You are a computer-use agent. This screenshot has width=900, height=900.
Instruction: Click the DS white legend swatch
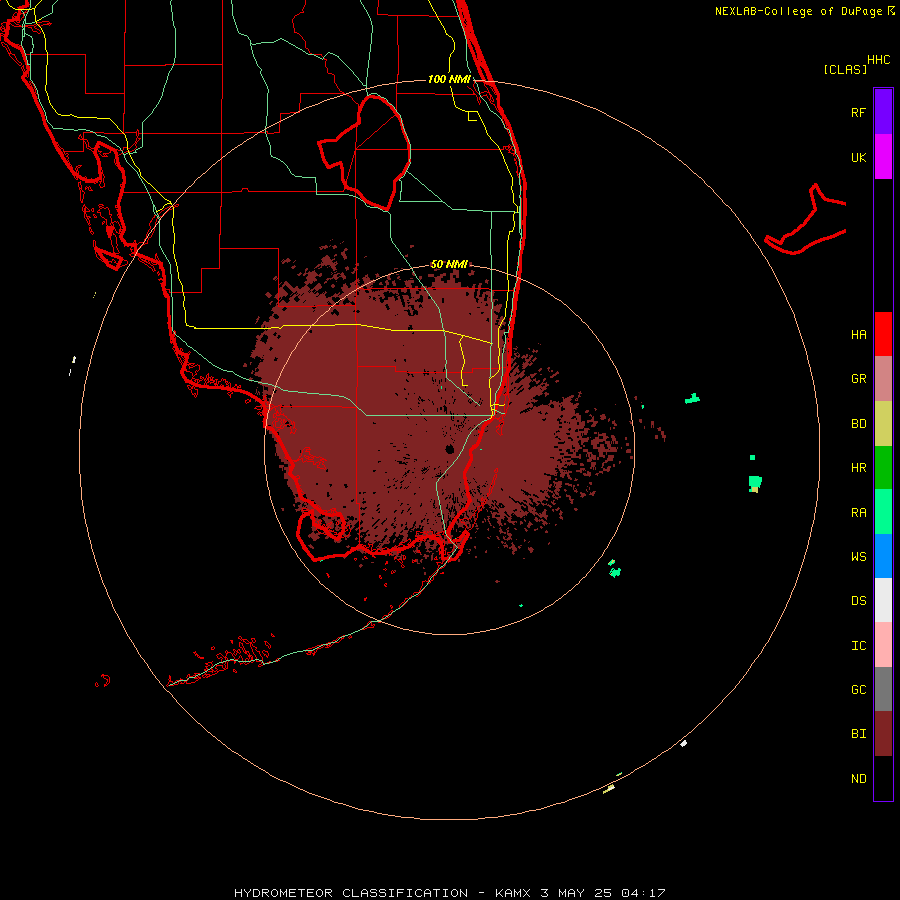883,600
